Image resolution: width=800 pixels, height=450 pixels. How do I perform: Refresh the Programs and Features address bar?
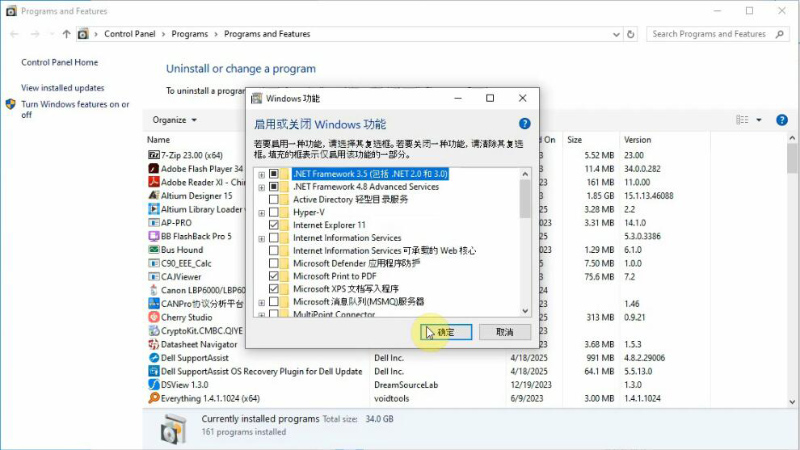point(631,34)
